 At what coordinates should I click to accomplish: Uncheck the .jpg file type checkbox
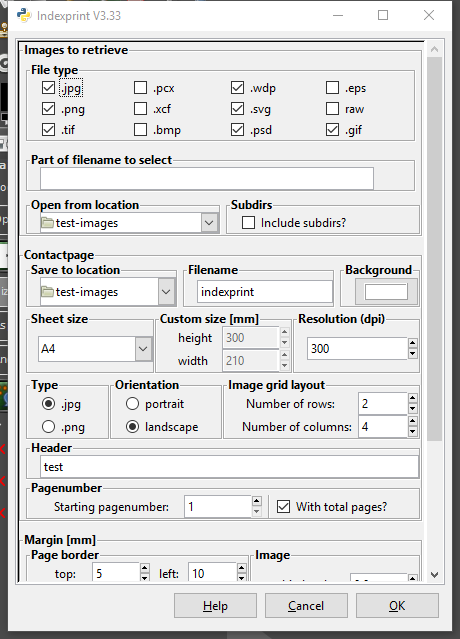(48, 88)
